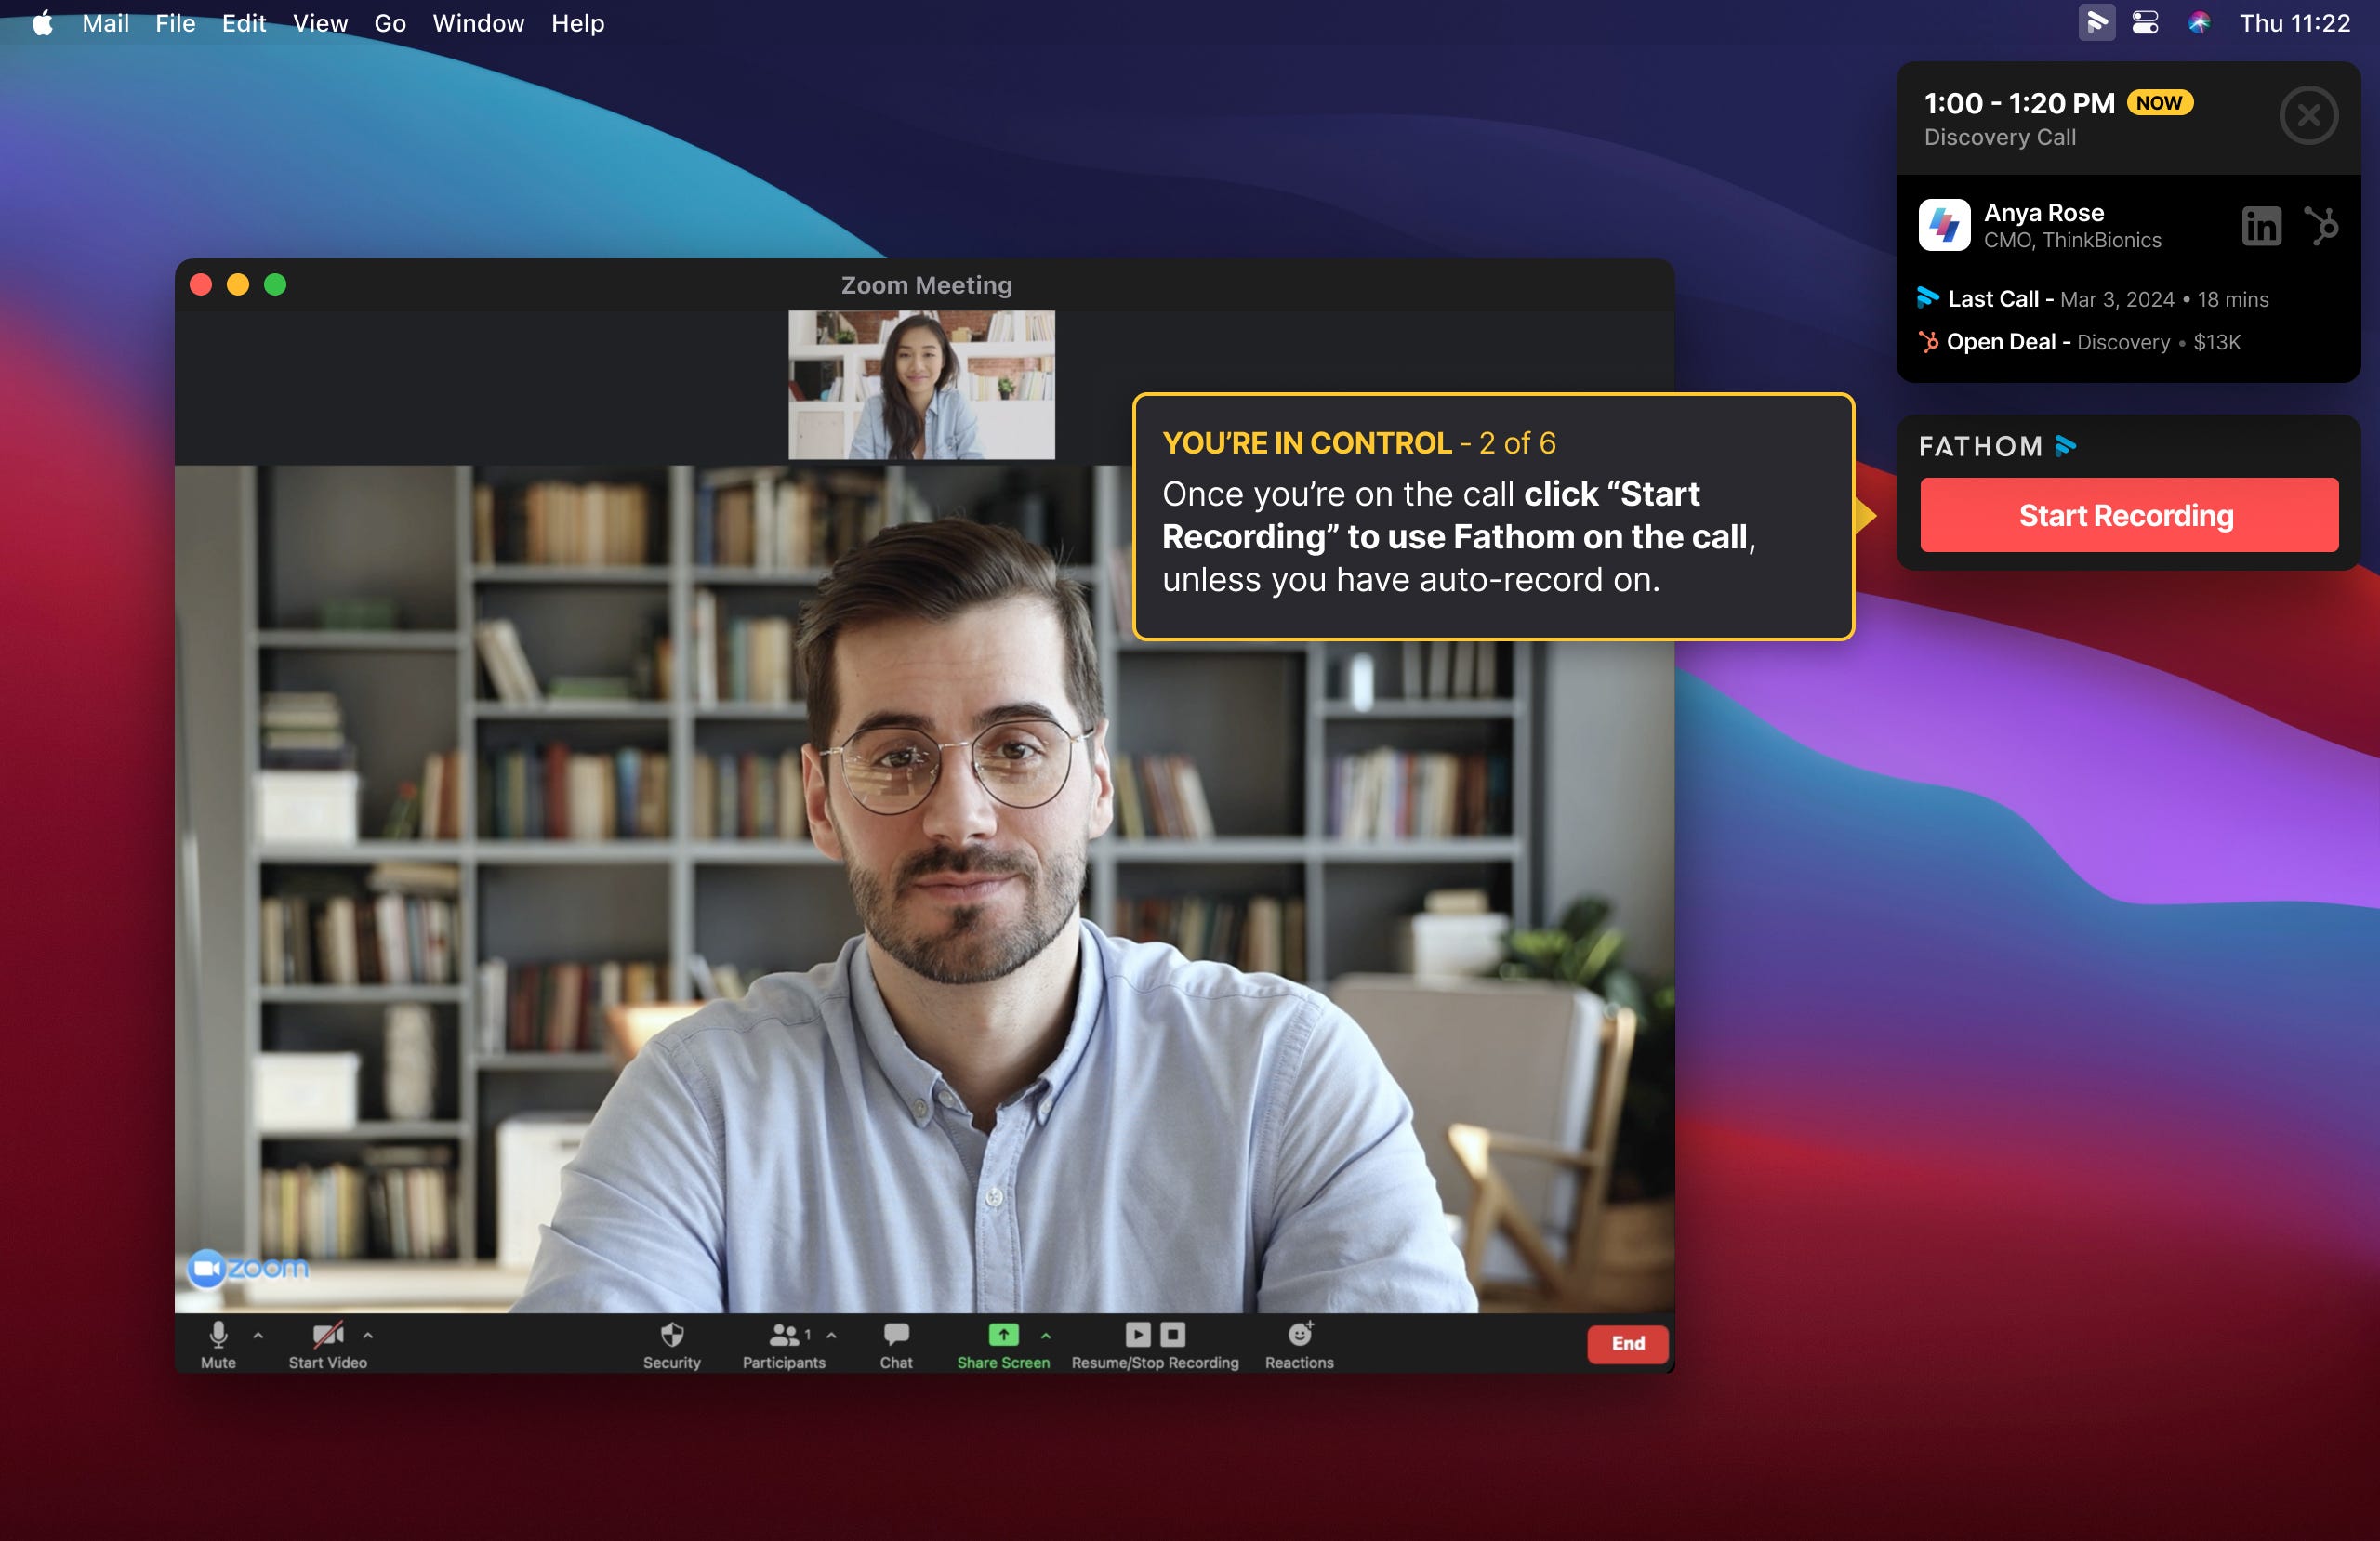Click the Resume Recording play icon
This screenshot has height=1541, width=2380.
[x=1137, y=1334]
